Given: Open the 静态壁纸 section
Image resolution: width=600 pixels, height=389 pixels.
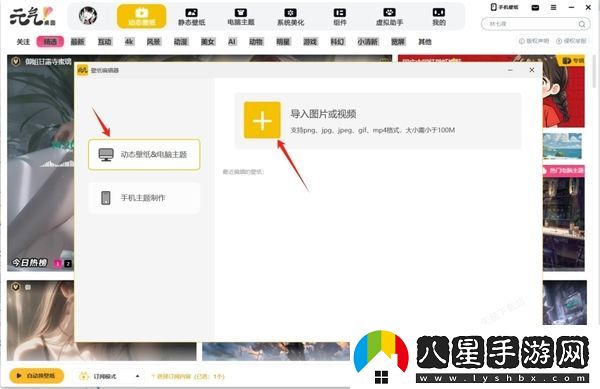Looking at the screenshot, I should (x=191, y=17).
